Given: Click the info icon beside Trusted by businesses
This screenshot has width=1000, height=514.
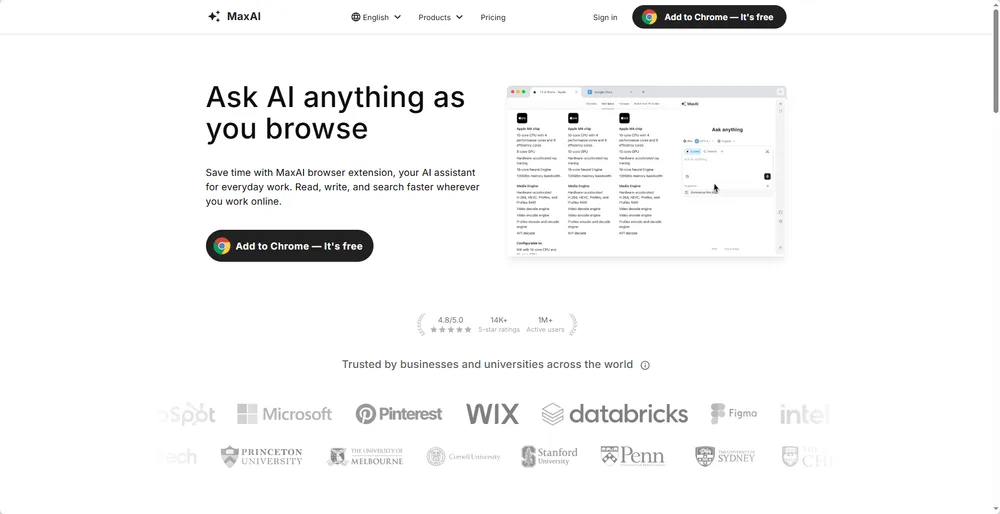Looking at the screenshot, I should (645, 365).
